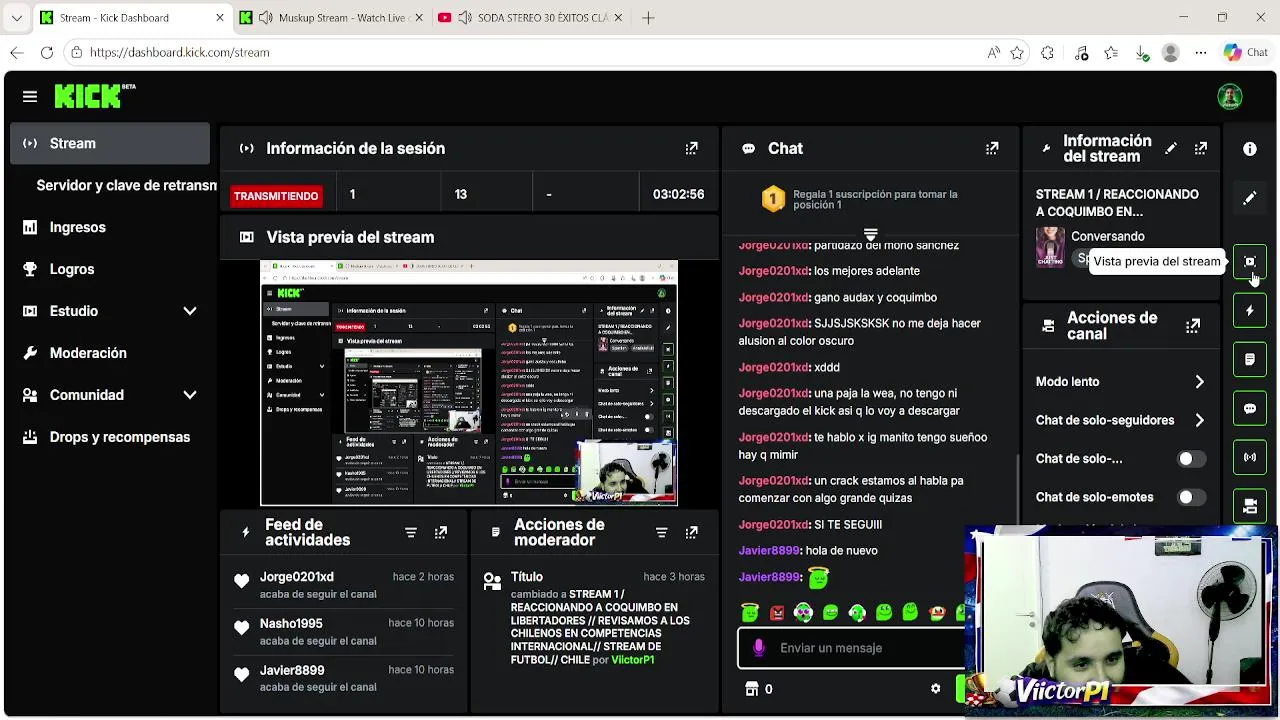Filter the Feed de actividades list
This screenshot has width=1280, height=720.
tap(411, 533)
